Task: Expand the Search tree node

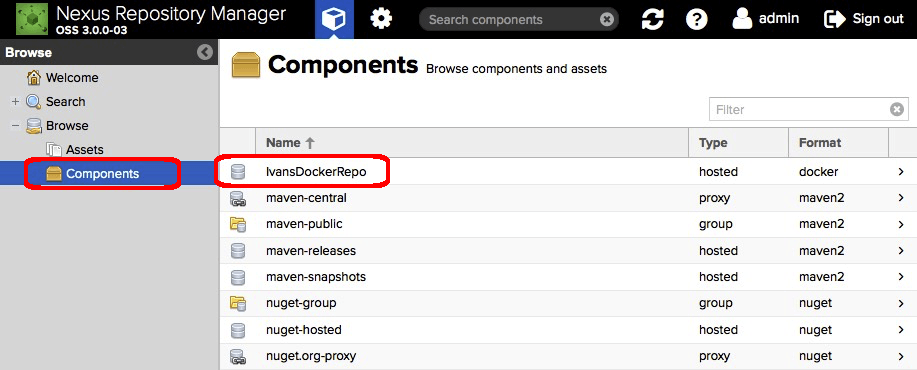Action: pos(15,102)
